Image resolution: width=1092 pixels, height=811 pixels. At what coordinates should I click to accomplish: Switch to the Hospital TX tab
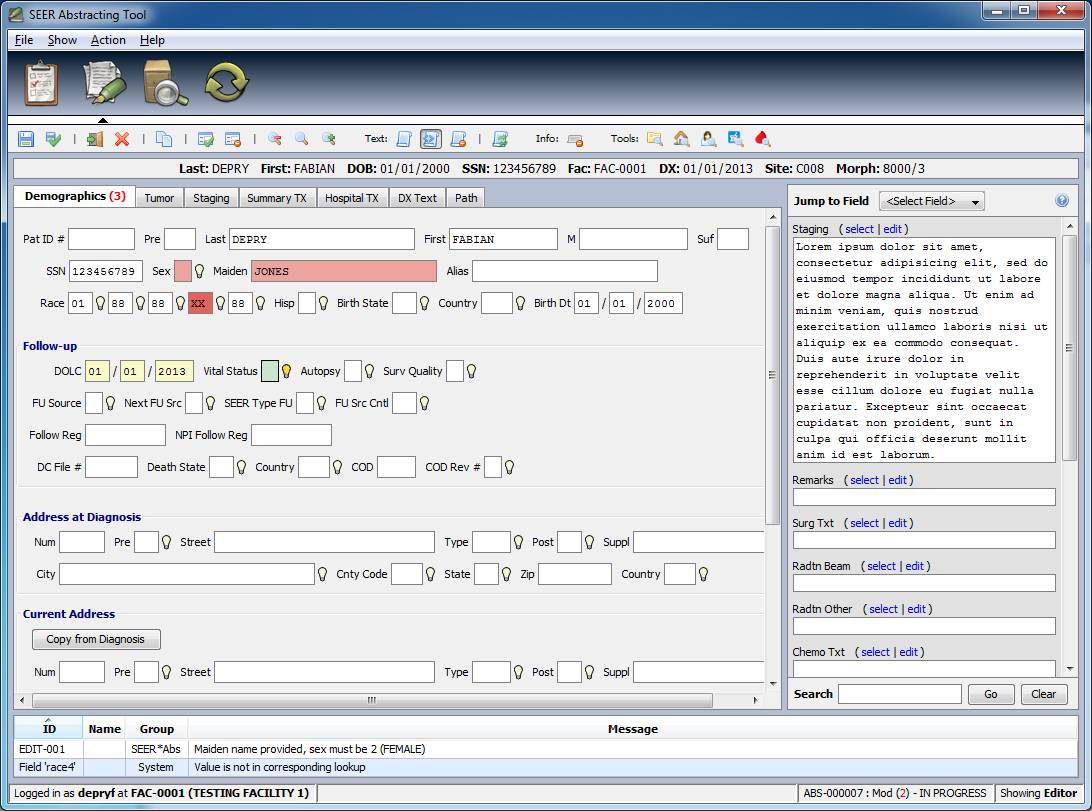click(352, 198)
